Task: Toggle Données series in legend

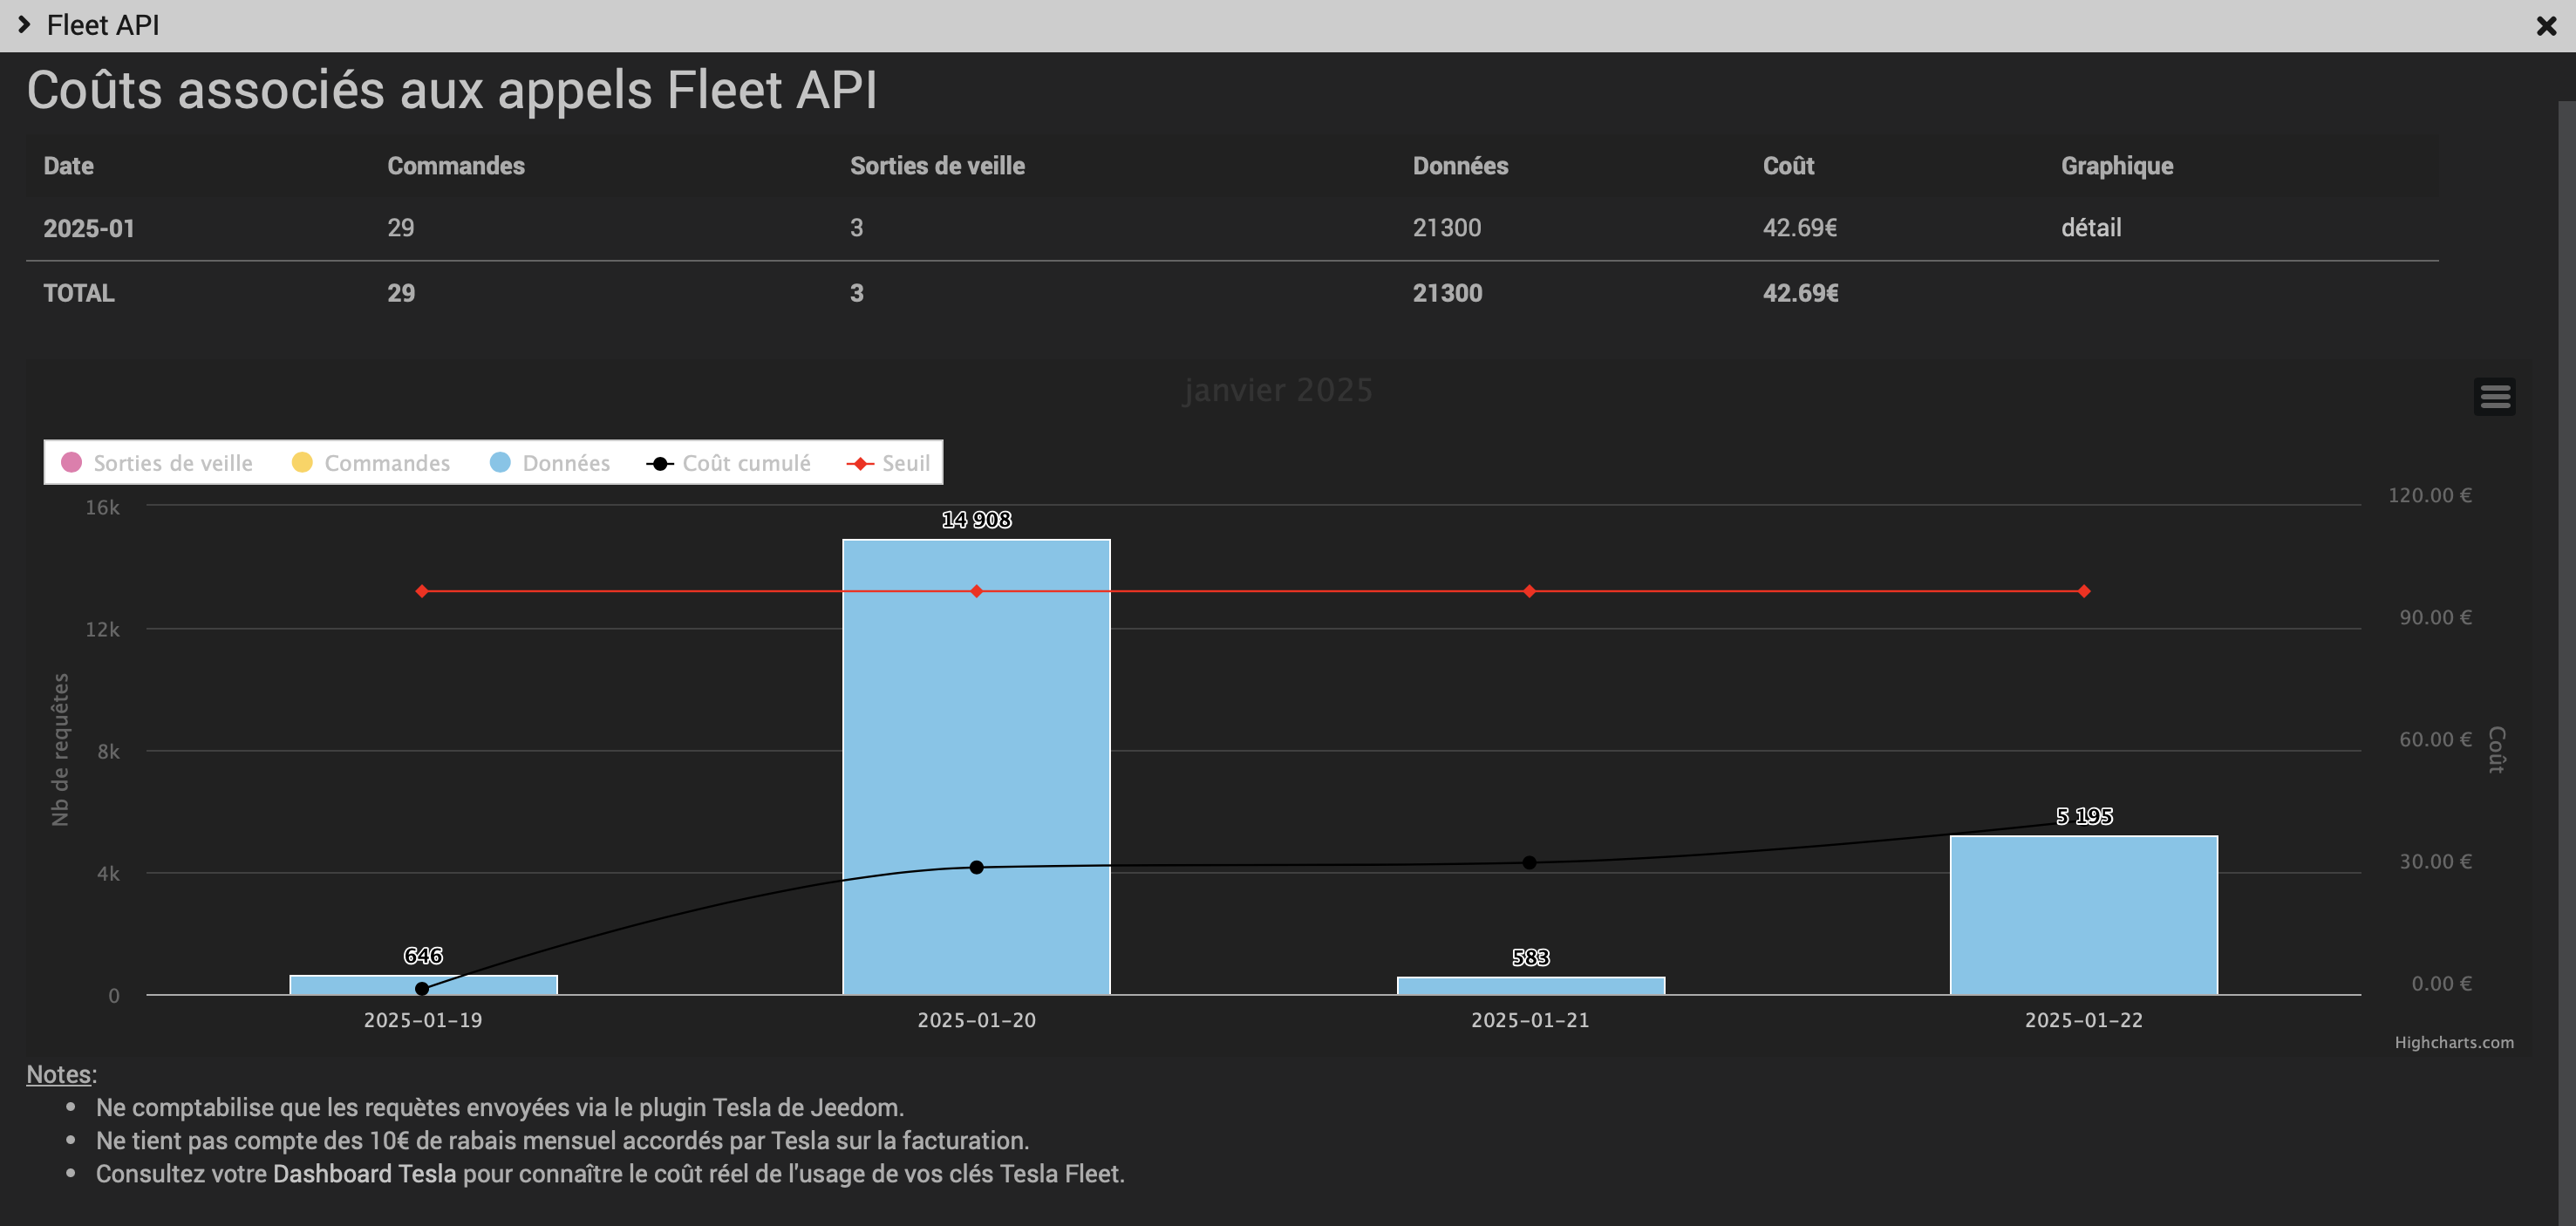Action: [x=565, y=463]
